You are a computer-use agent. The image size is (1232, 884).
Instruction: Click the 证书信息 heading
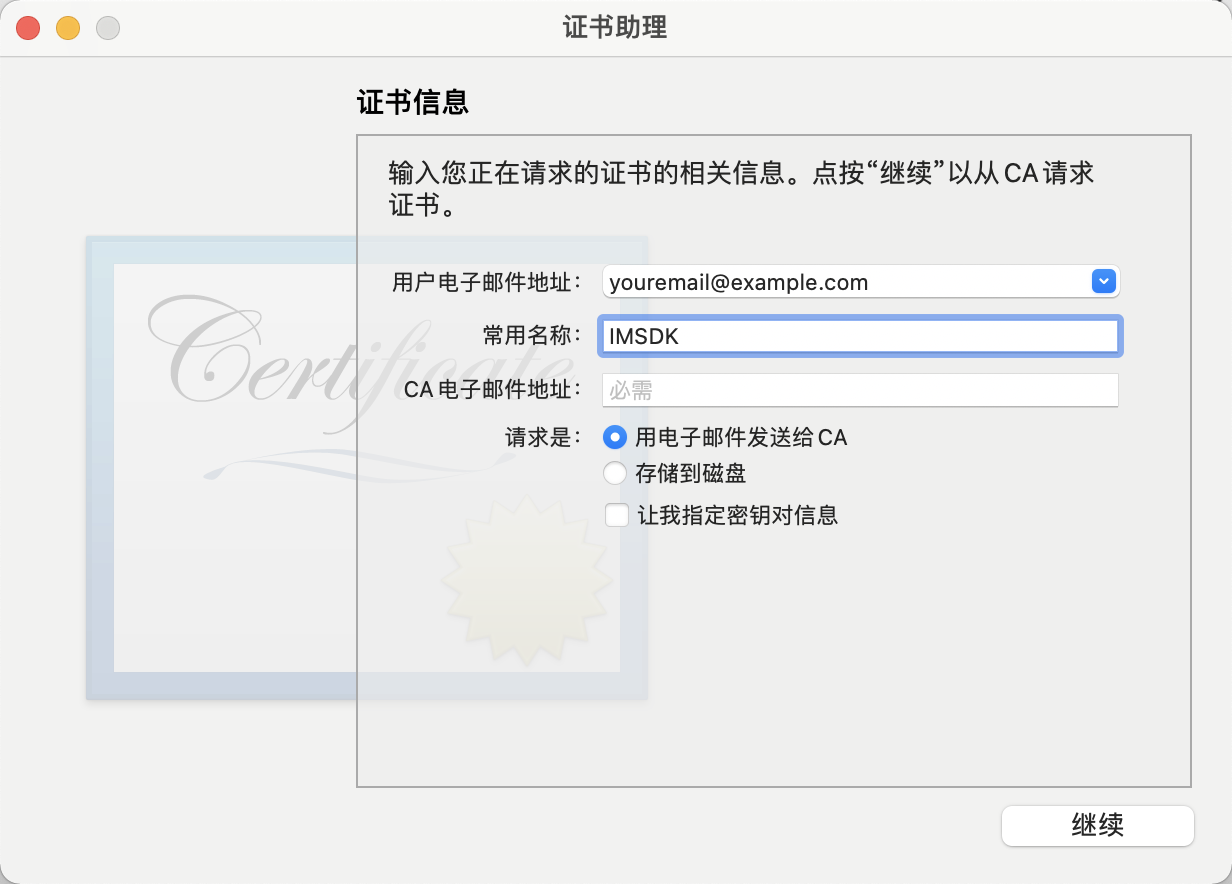pyautogui.click(x=413, y=102)
